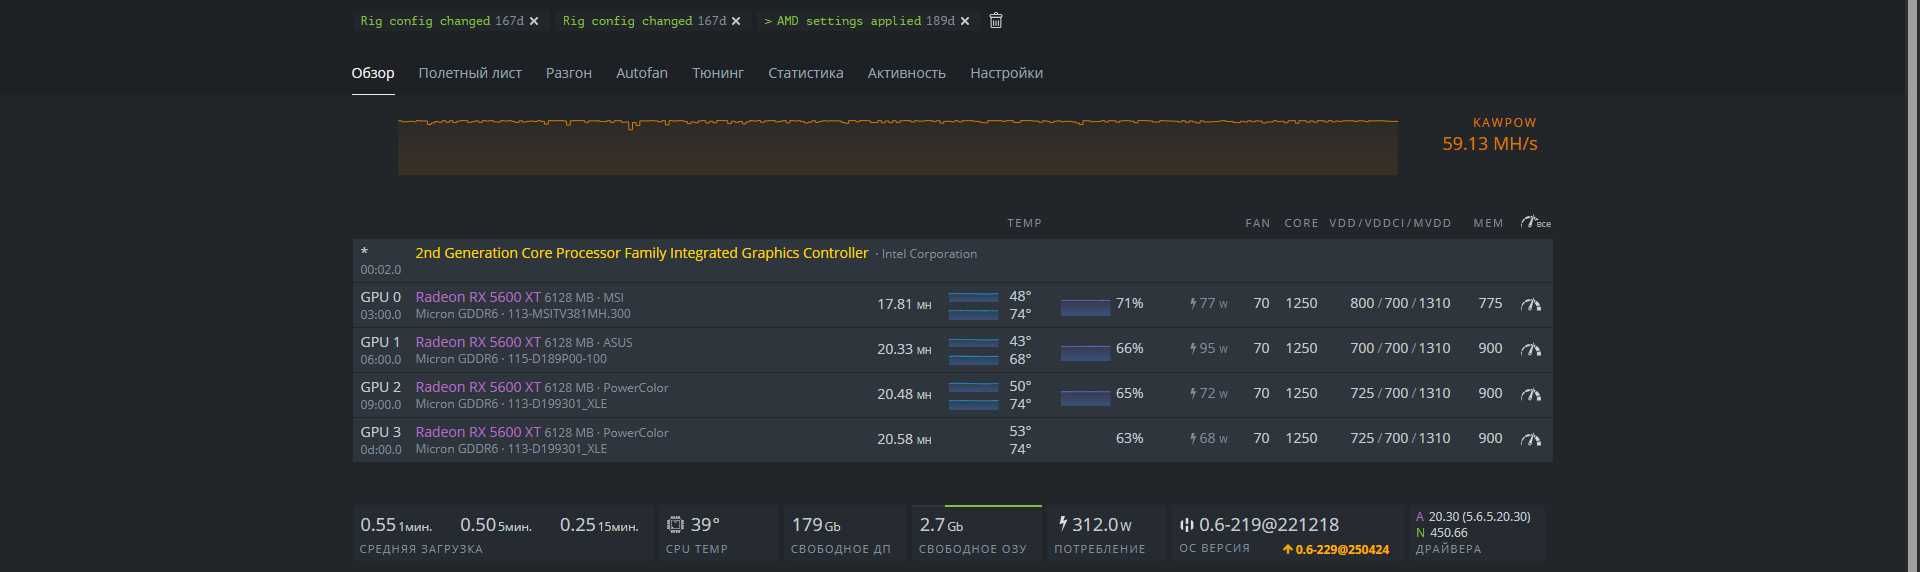Click Micron GDDR6 113-MSITV381MH.300 BIOS text
Image resolution: width=1920 pixels, height=572 pixels.
tap(523, 314)
